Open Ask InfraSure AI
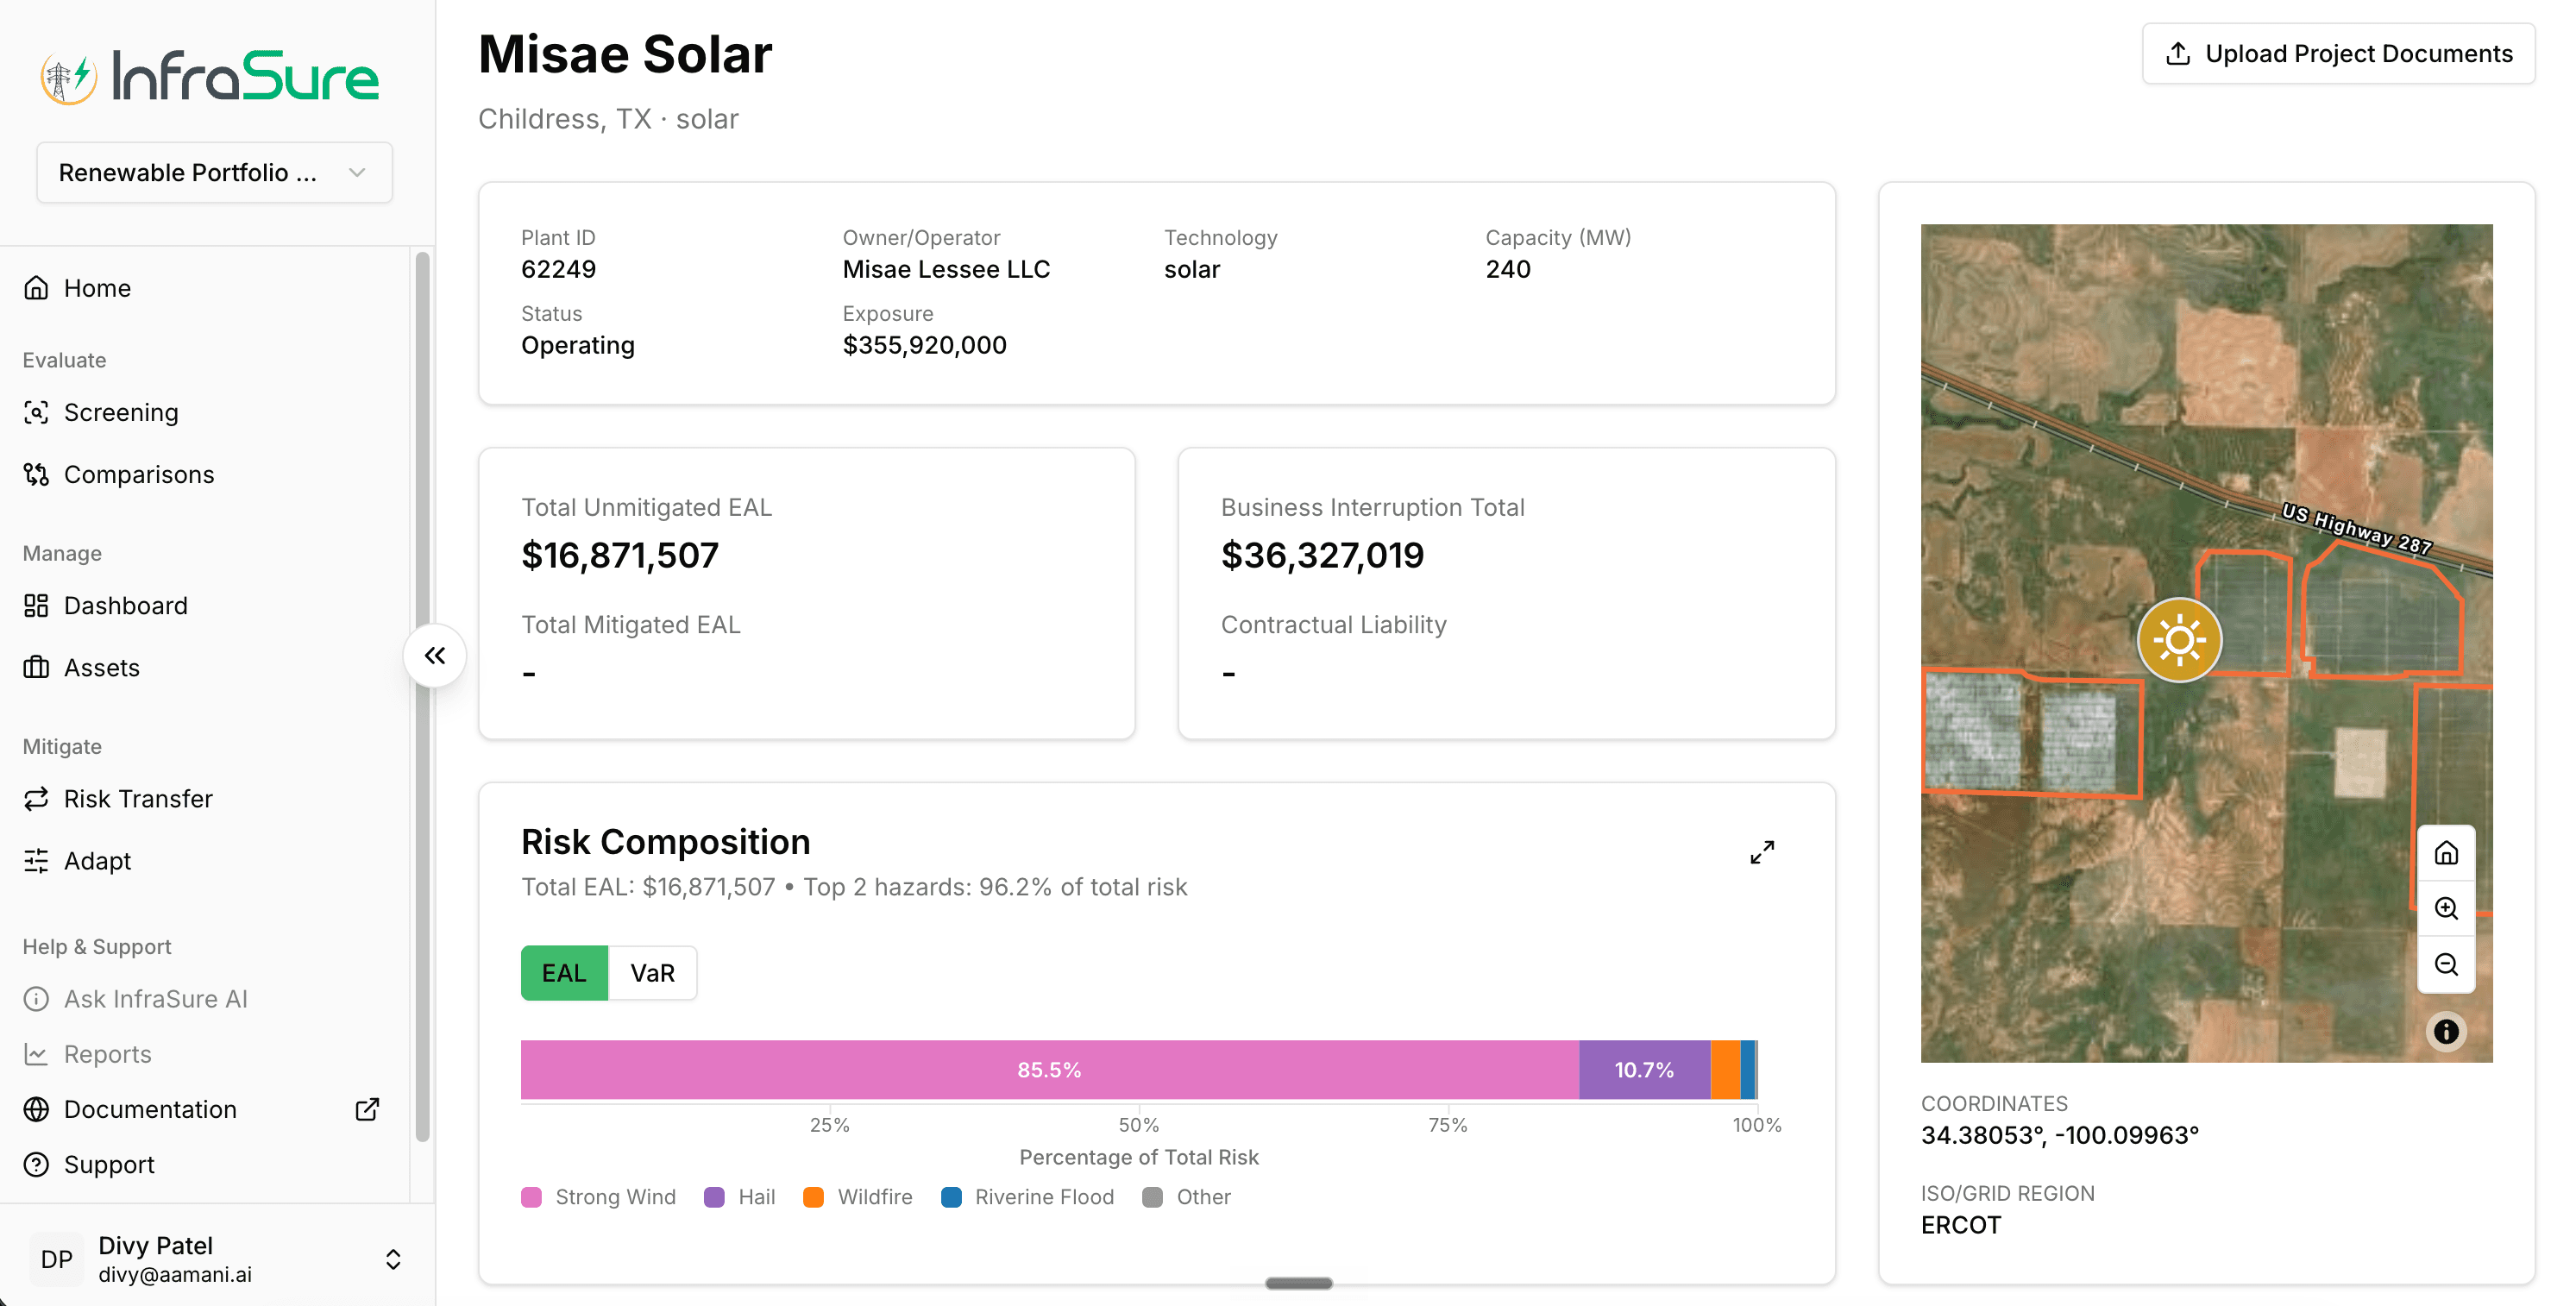This screenshot has width=2576, height=1306. tap(155, 998)
